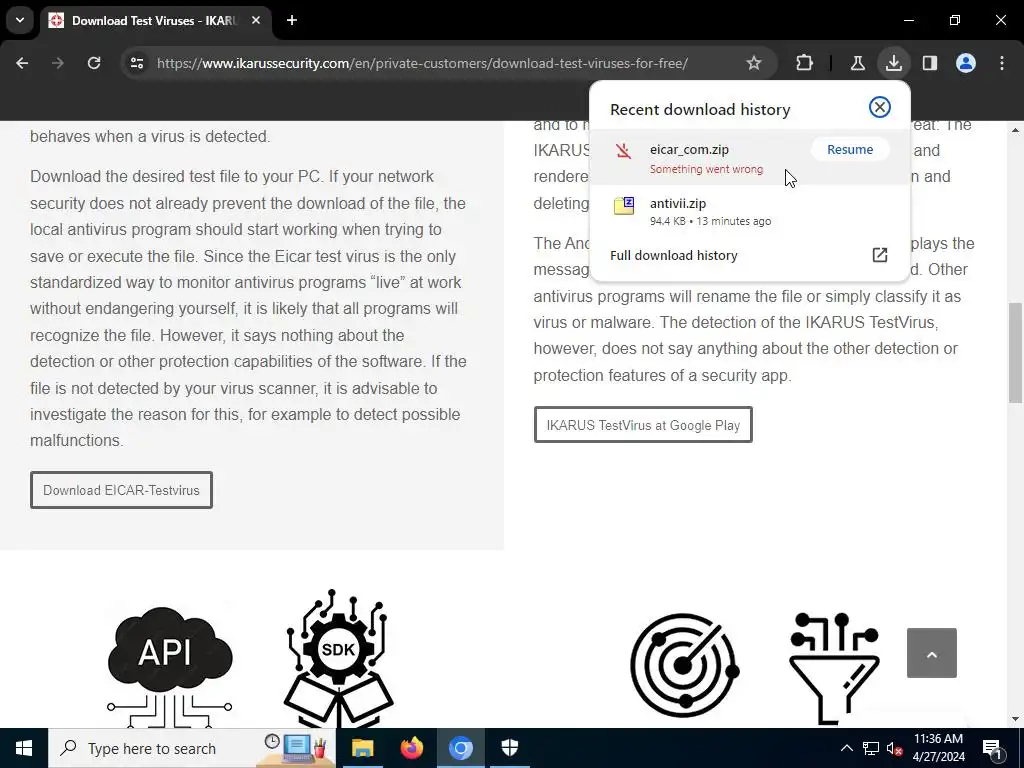Toggle the Downloads toolbar icon

(x=893, y=63)
